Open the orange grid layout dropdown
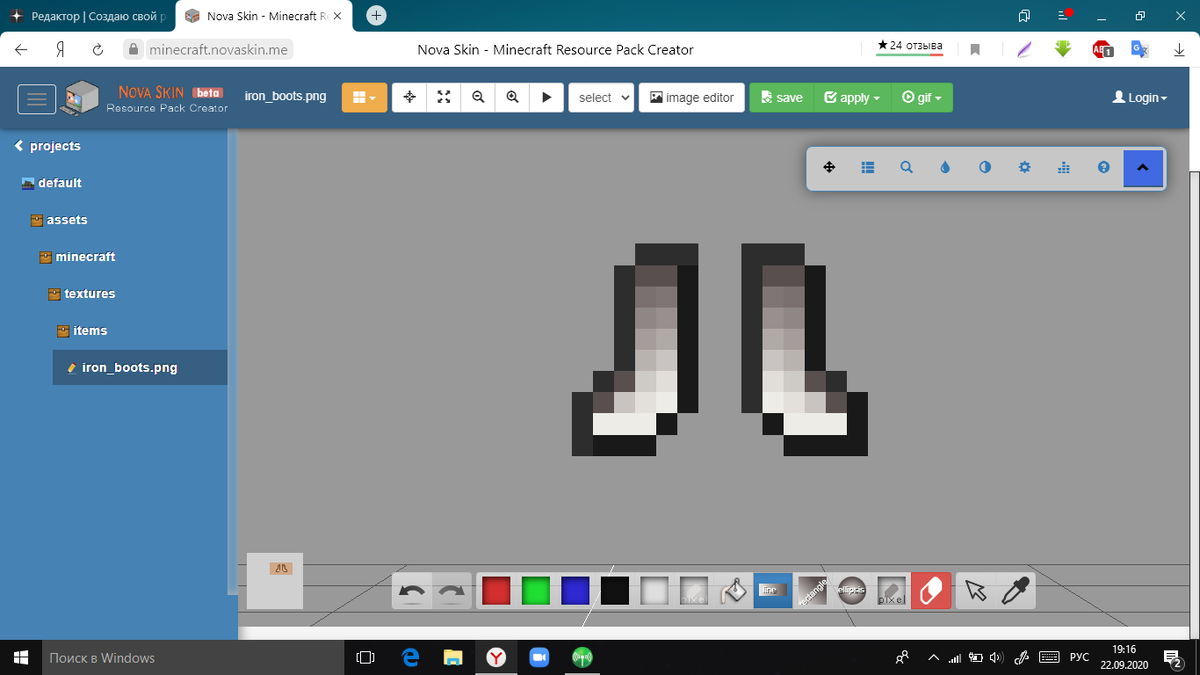Viewport: 1200px width, 675px height. [364, 98]
